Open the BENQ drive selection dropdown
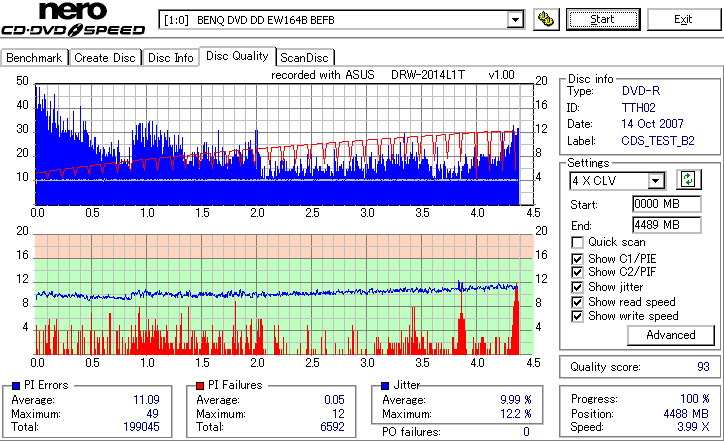The height and width of the screenshot is (441, 724). point(515,20)
